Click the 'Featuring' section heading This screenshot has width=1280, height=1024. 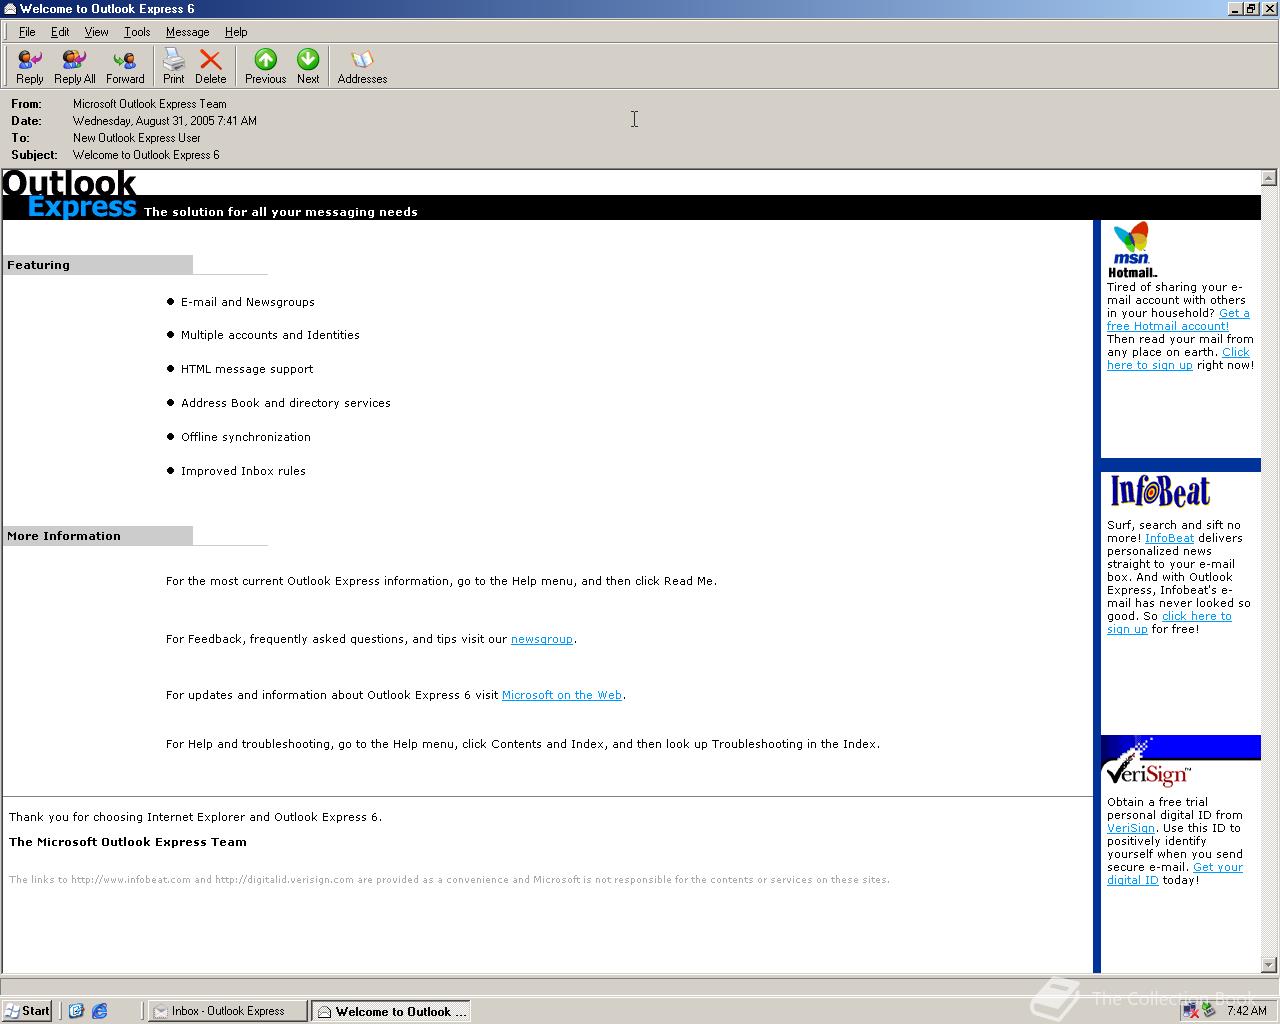(x=38, y=265)
